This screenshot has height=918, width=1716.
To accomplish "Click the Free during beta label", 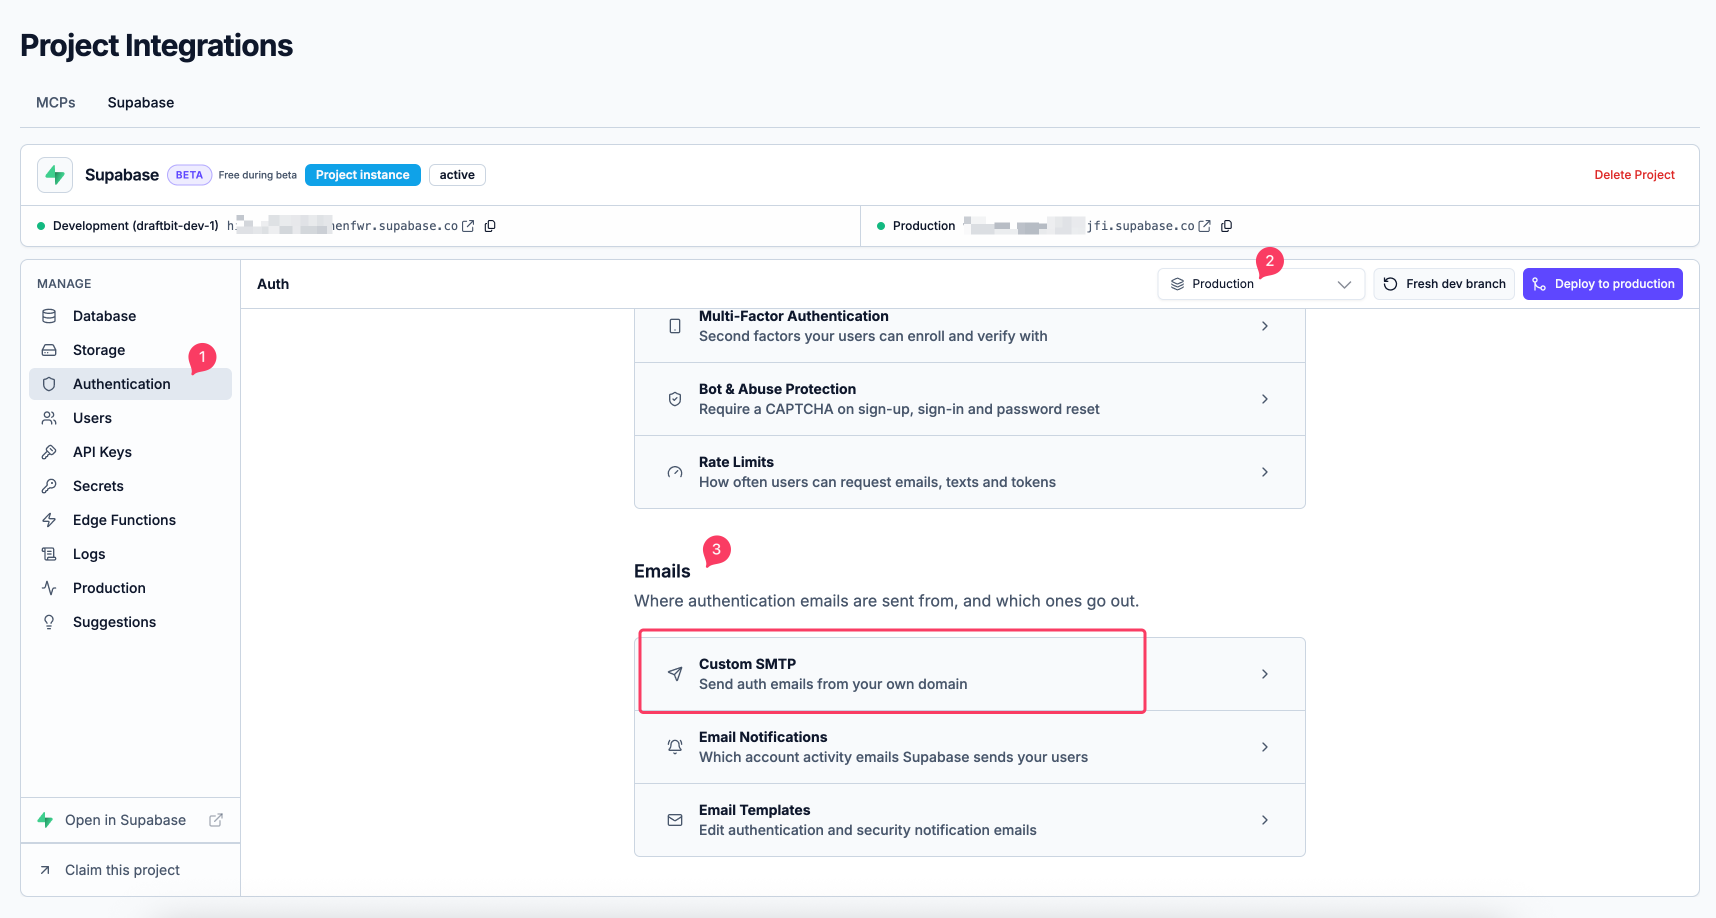I will (x=258, y=175).
